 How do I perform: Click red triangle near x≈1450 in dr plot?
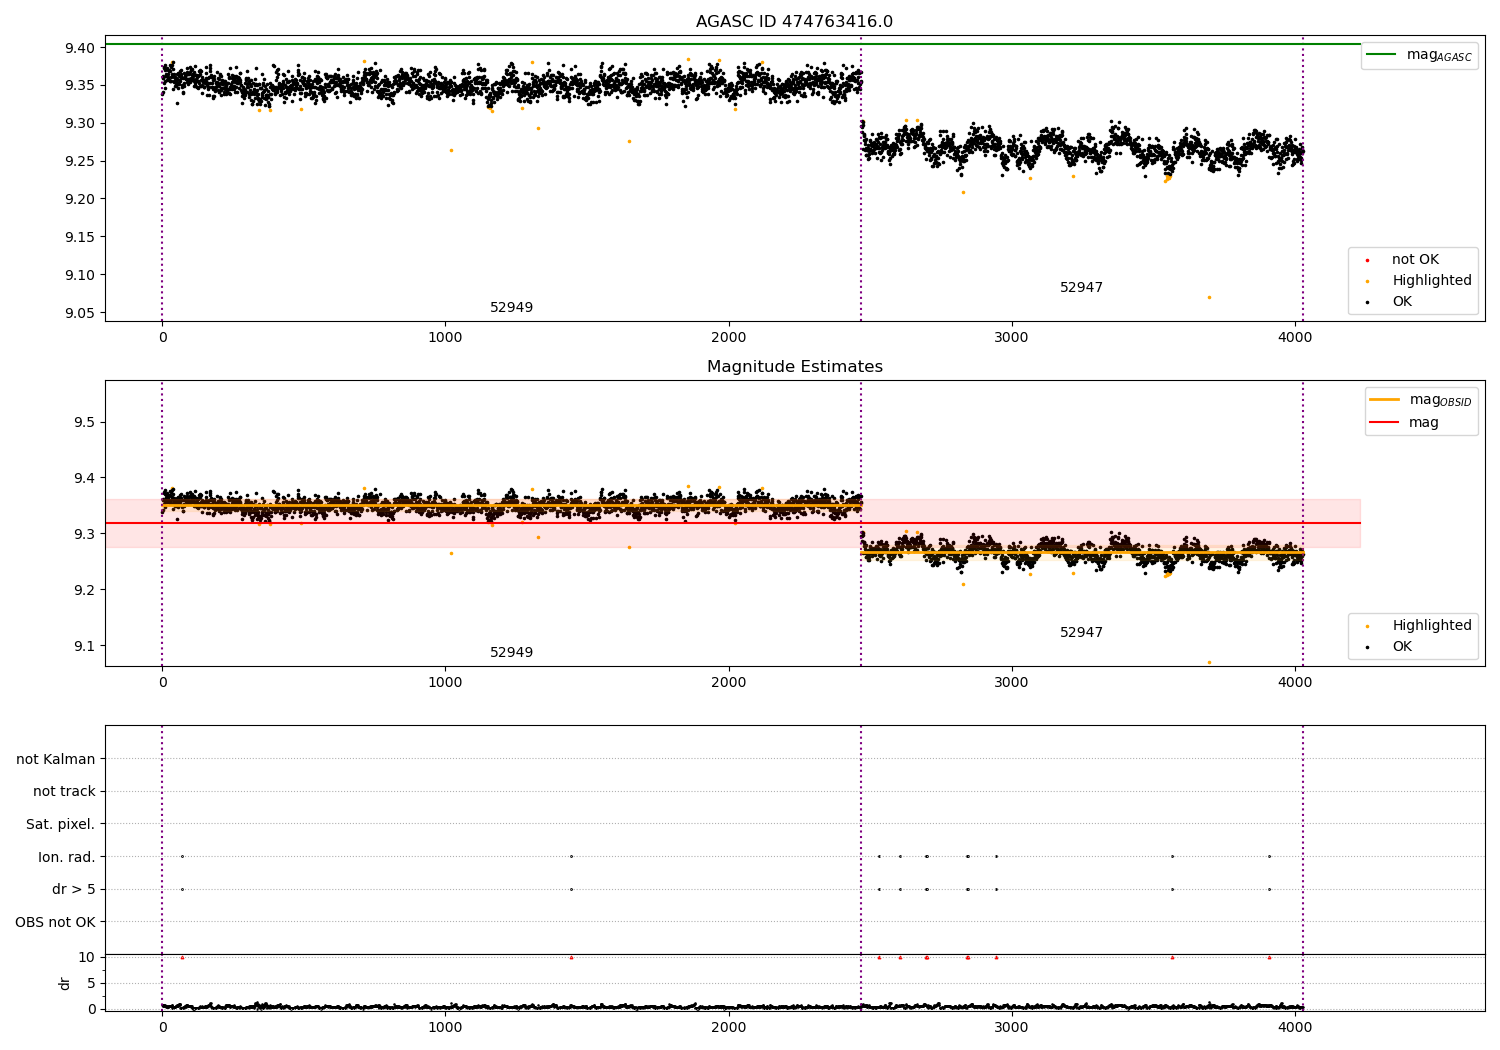(x=571, y=957)
